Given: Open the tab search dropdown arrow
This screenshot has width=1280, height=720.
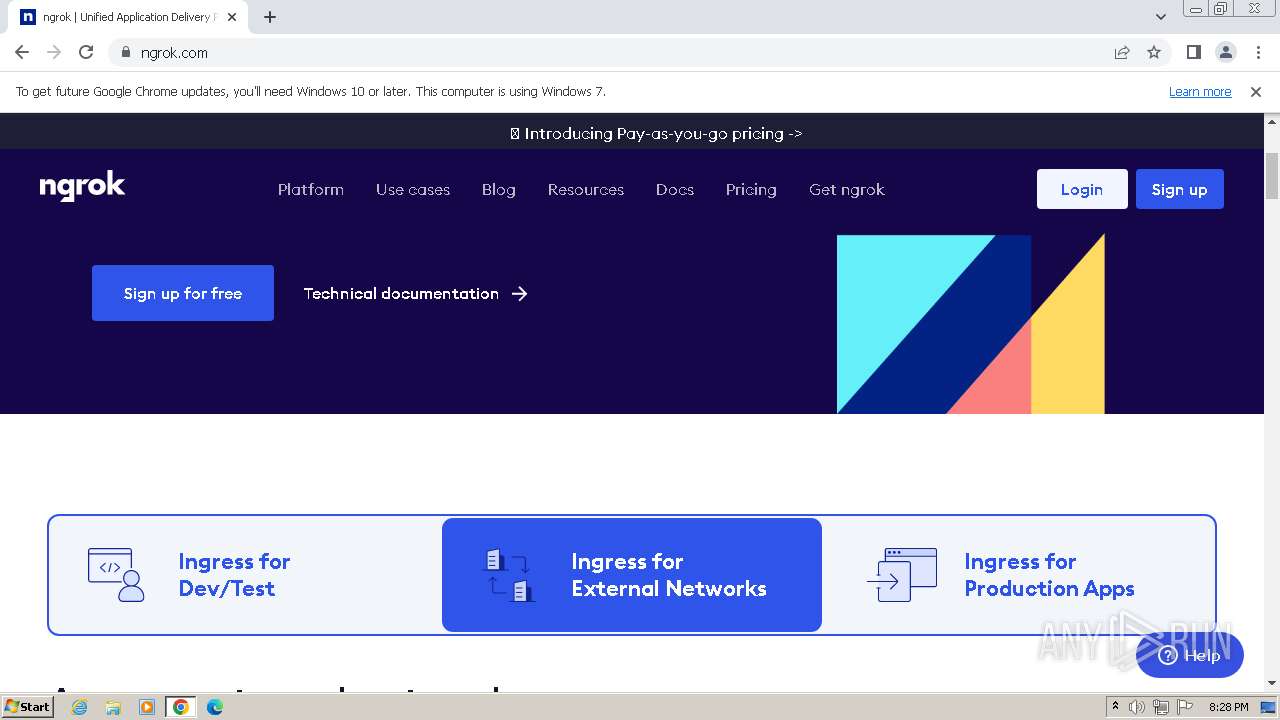Looking at the screenshot, I should pyautogui.click(x=1160, y=17).
